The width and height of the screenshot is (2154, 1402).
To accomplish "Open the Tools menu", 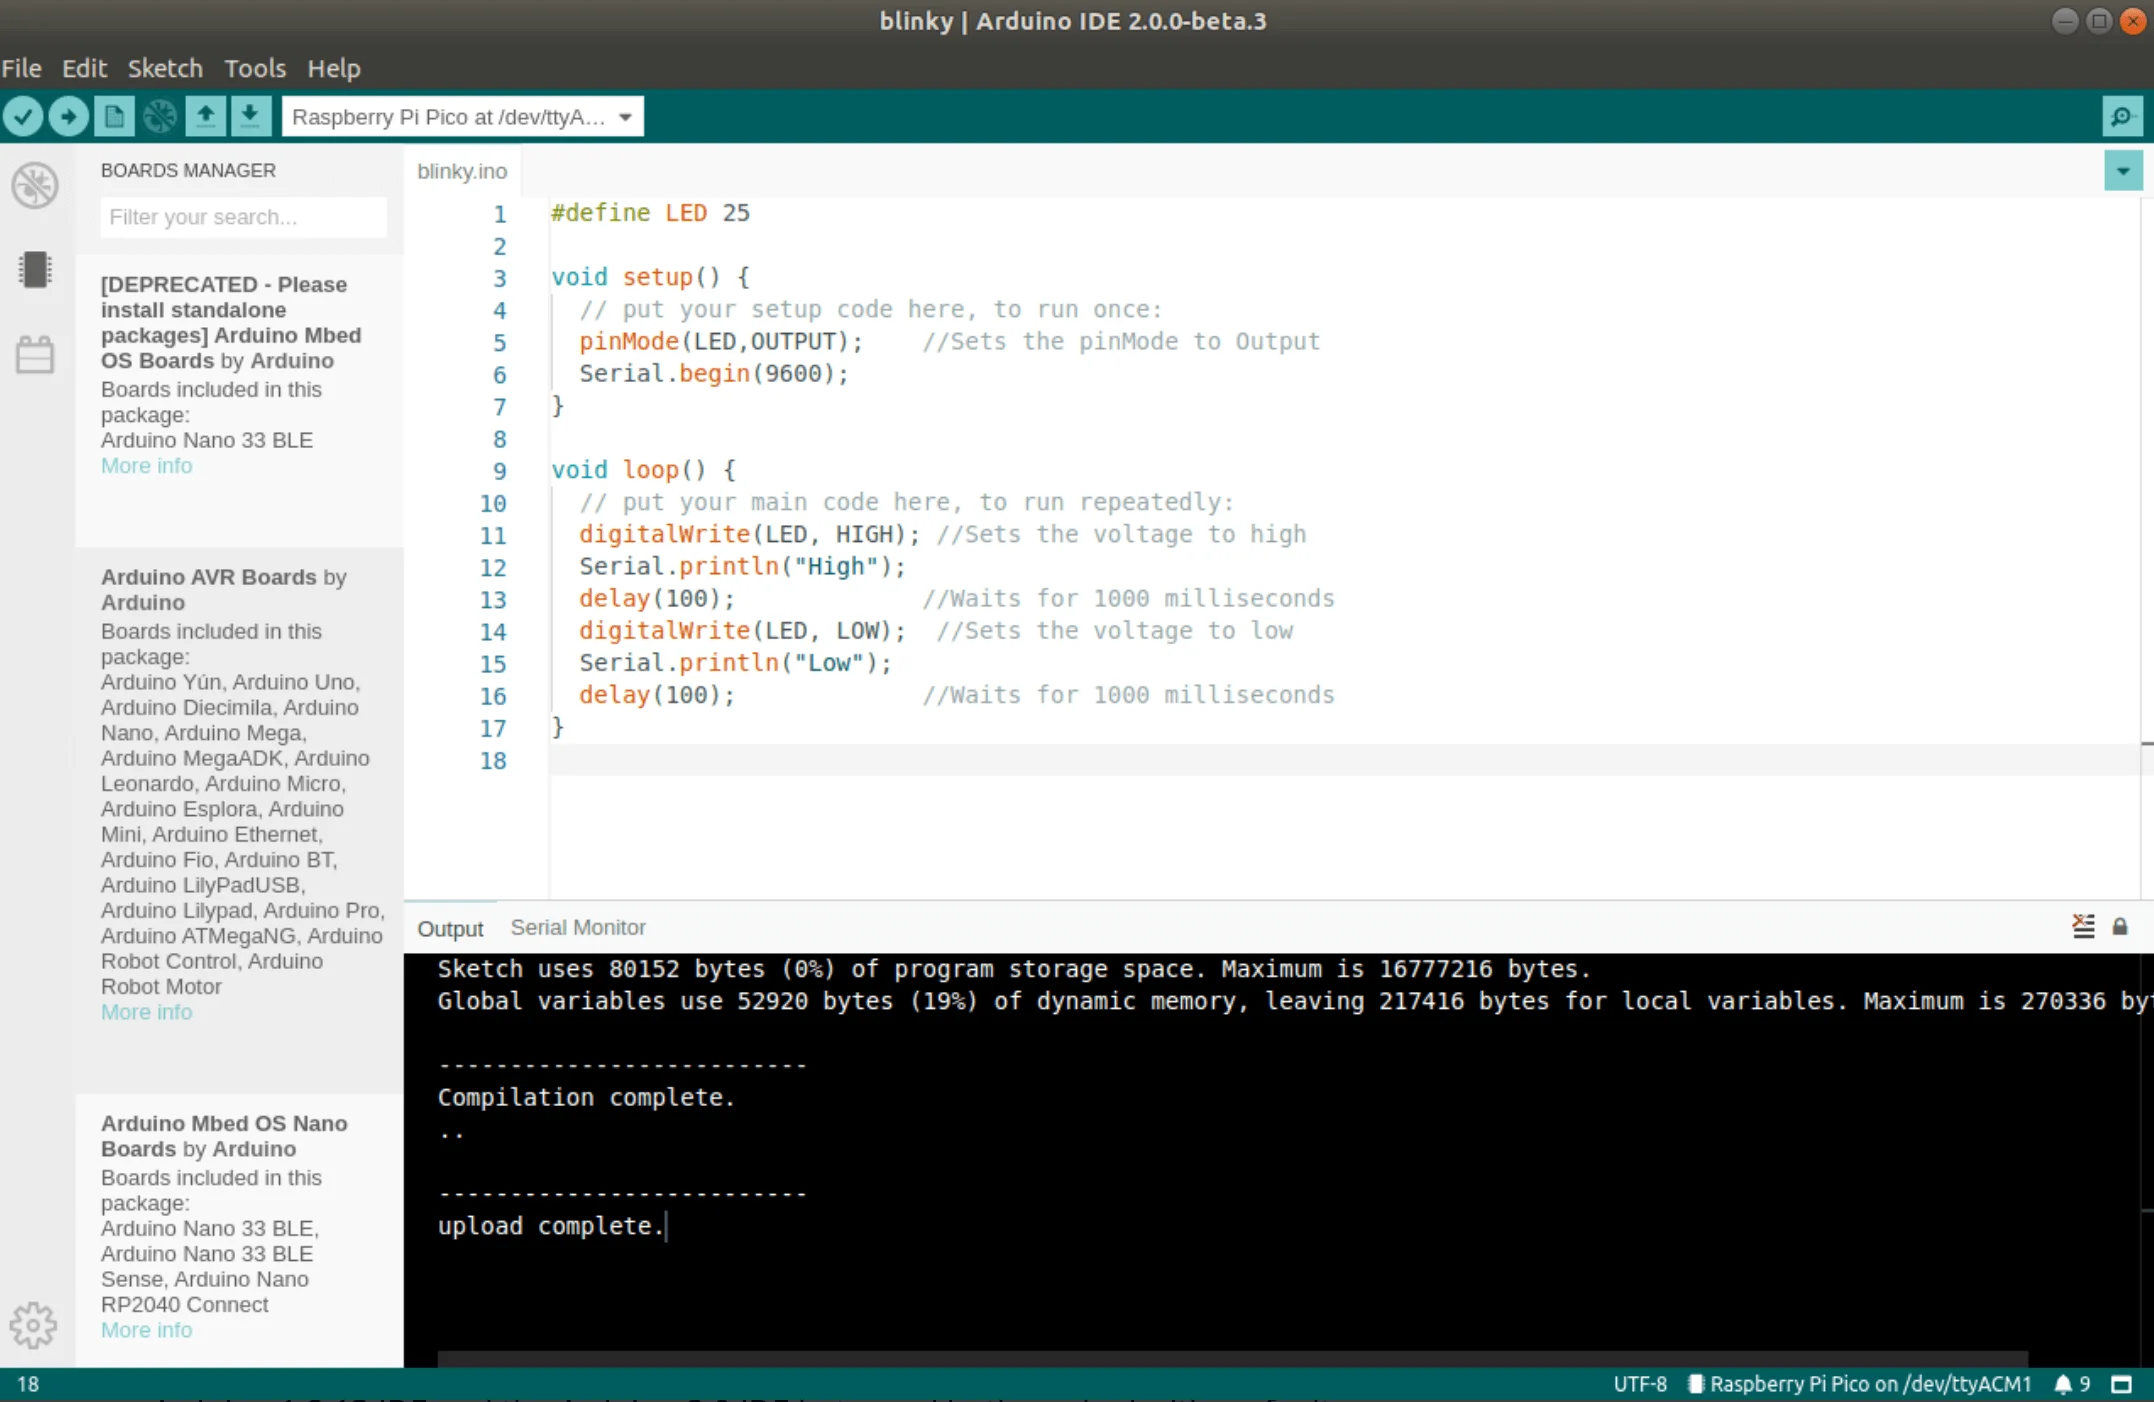I will (x=255, y=68).
